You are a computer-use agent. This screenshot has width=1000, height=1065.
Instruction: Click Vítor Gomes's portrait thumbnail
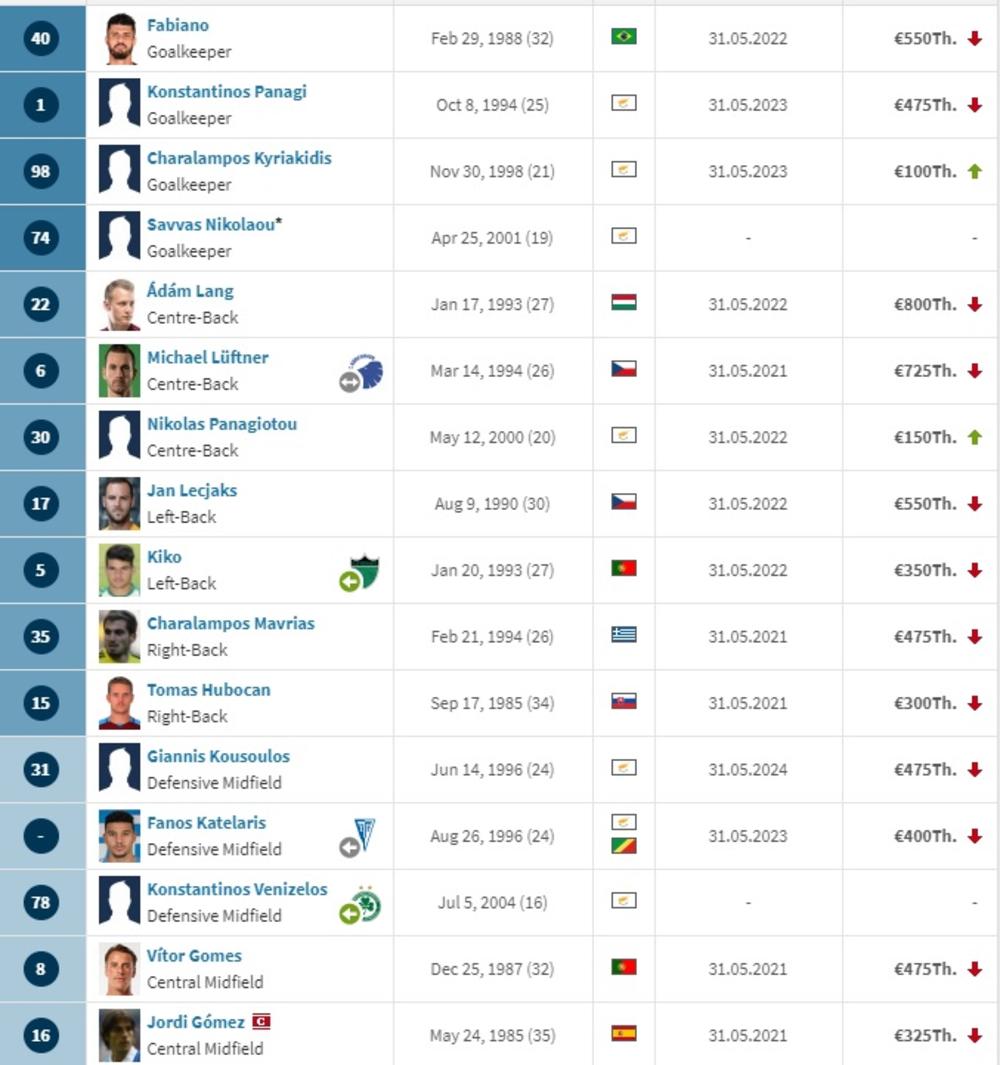click(120, 969)
